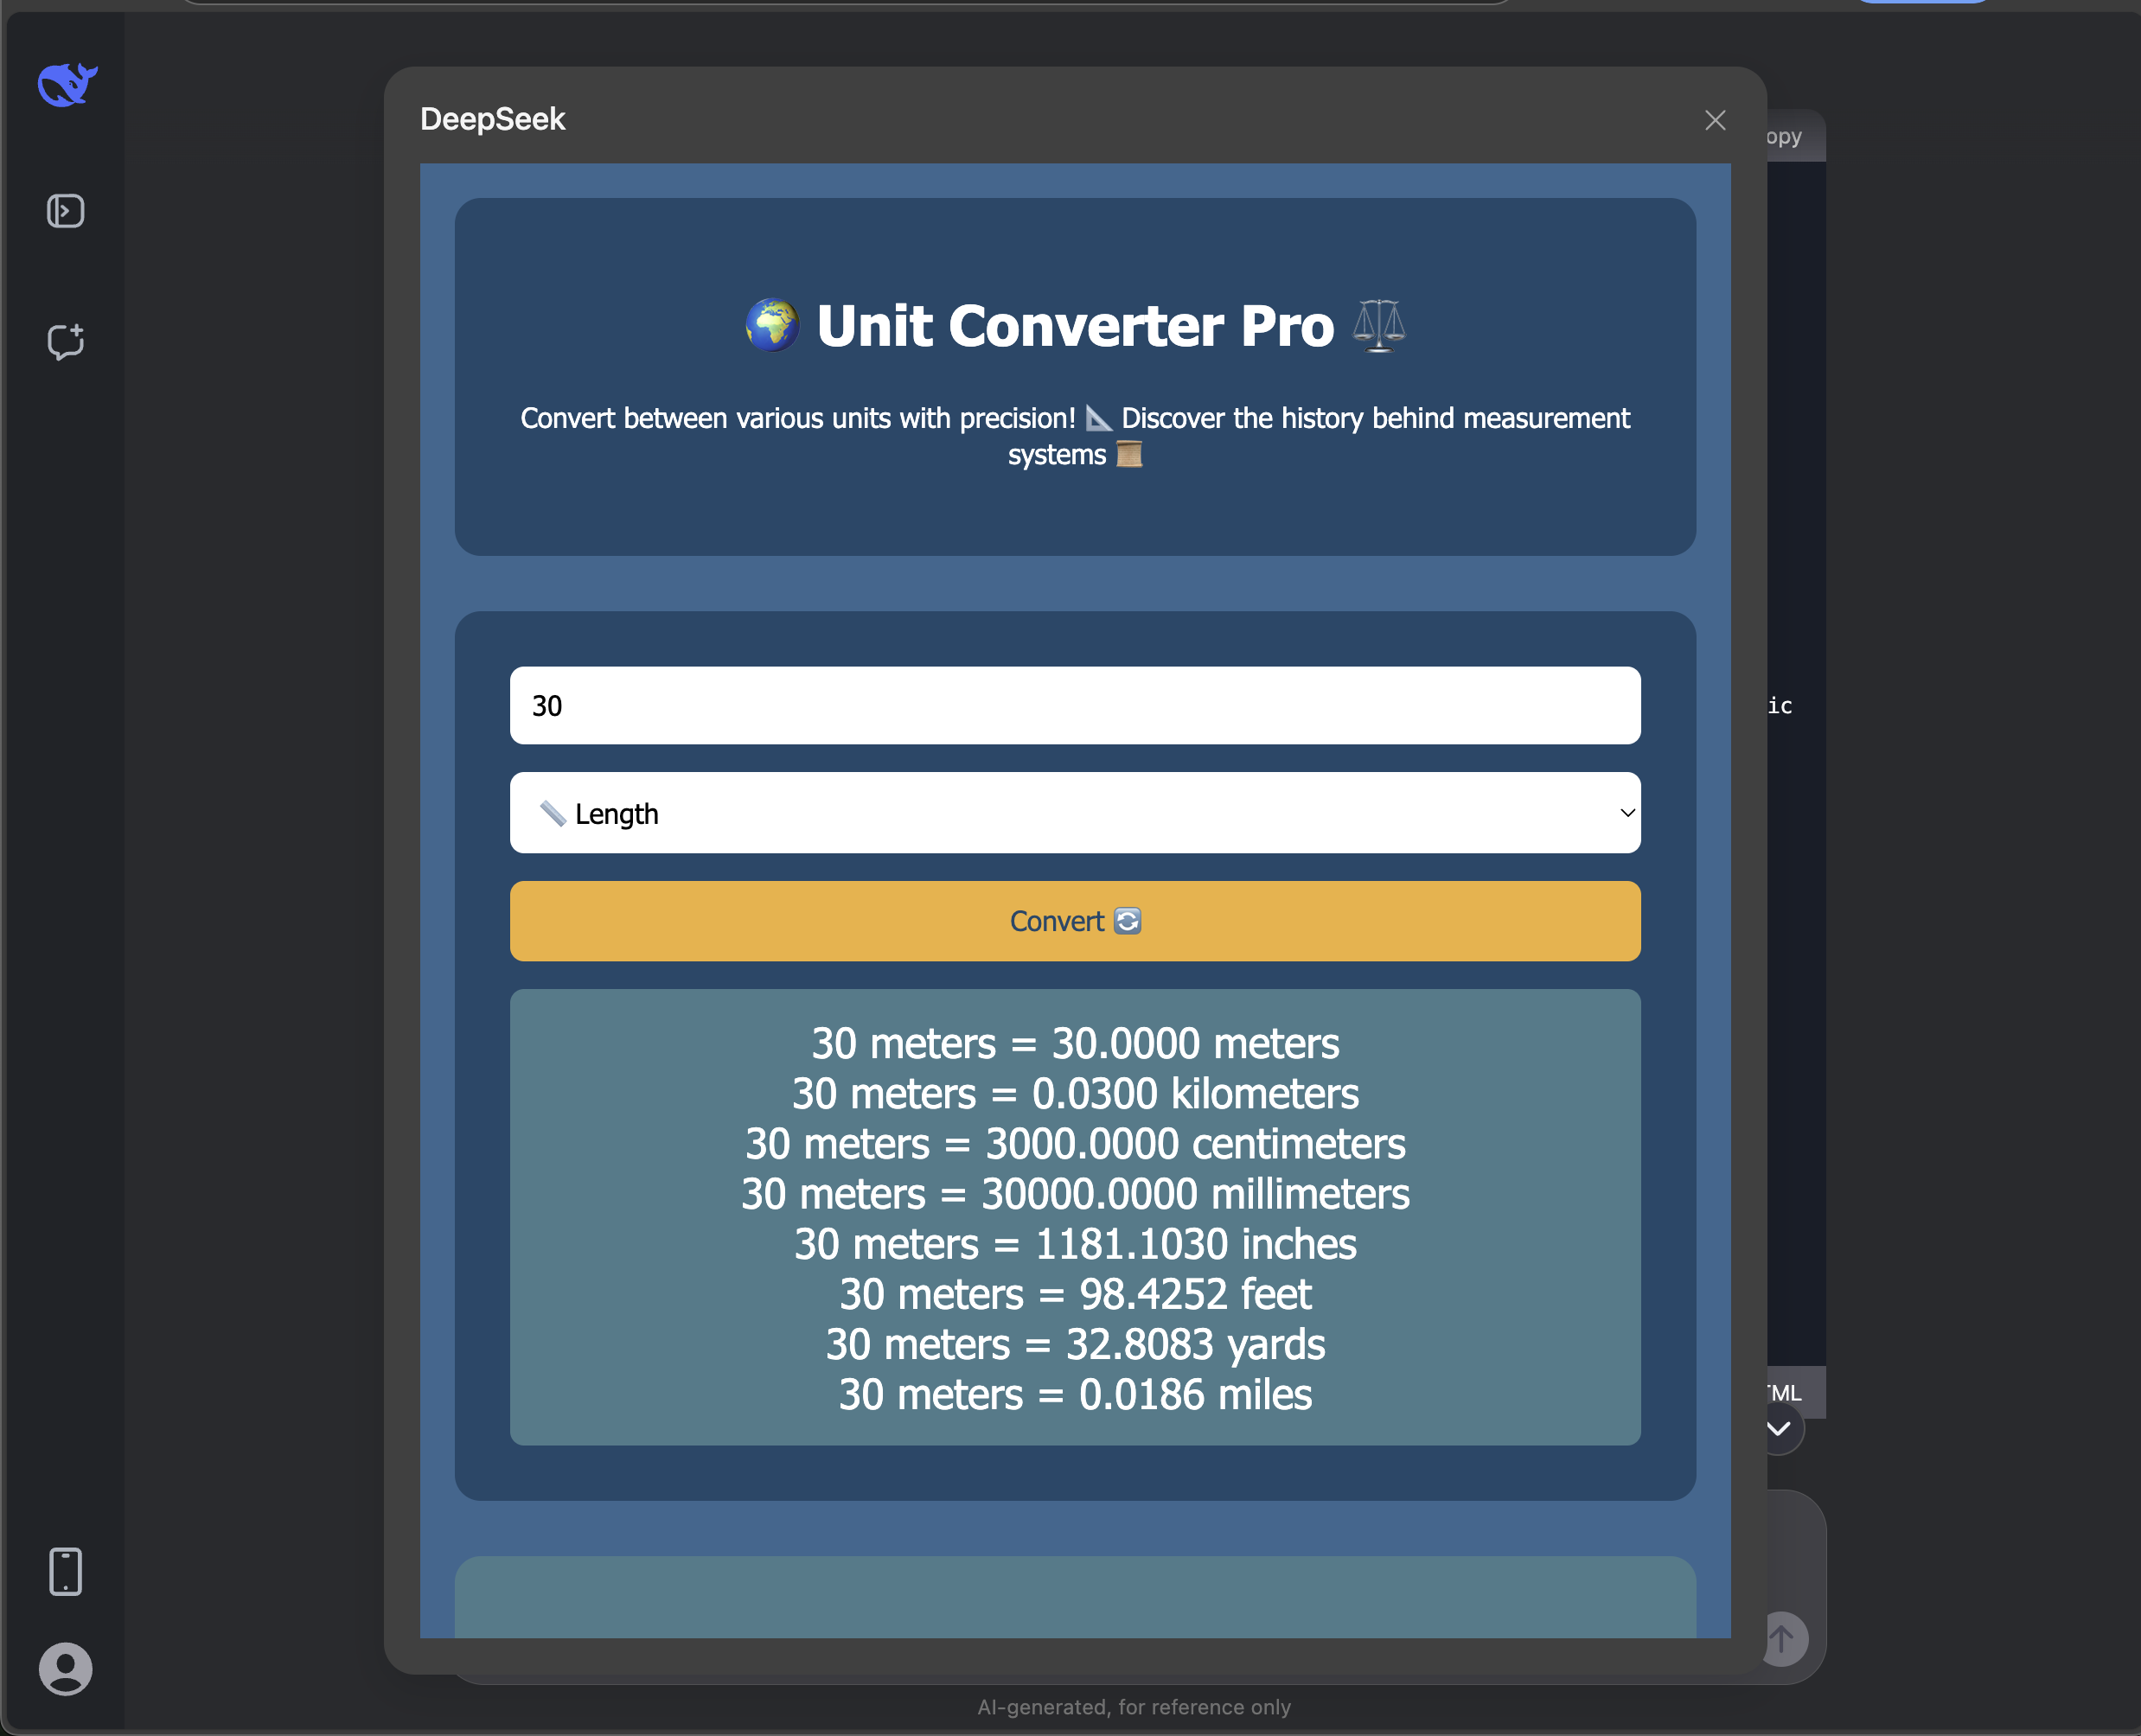Open the Length category dropdown
This screenshot has width=2141, height=1736.
(1075, 813)
